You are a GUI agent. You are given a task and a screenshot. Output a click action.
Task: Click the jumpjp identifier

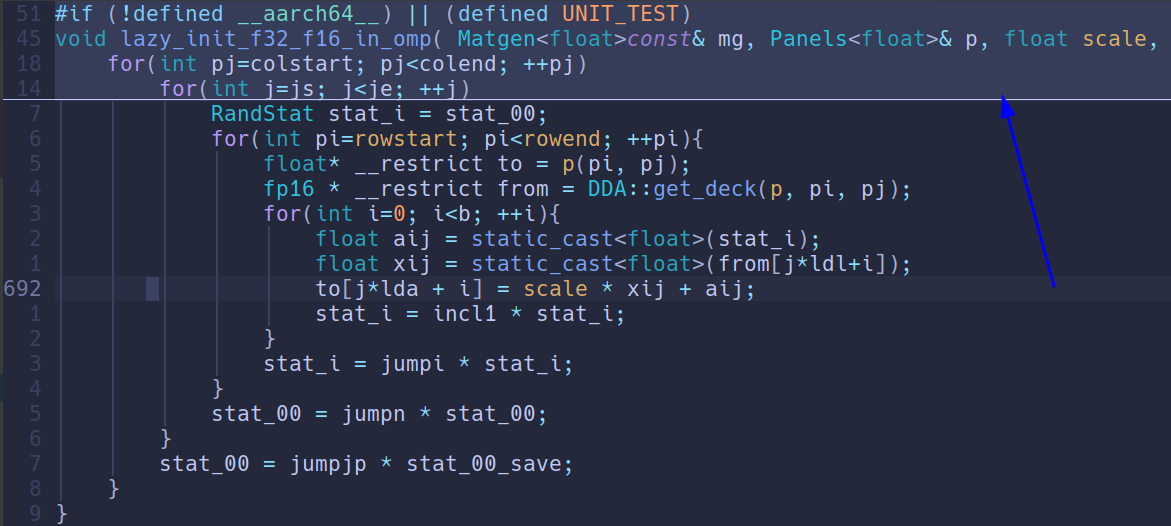coord(329,464)
